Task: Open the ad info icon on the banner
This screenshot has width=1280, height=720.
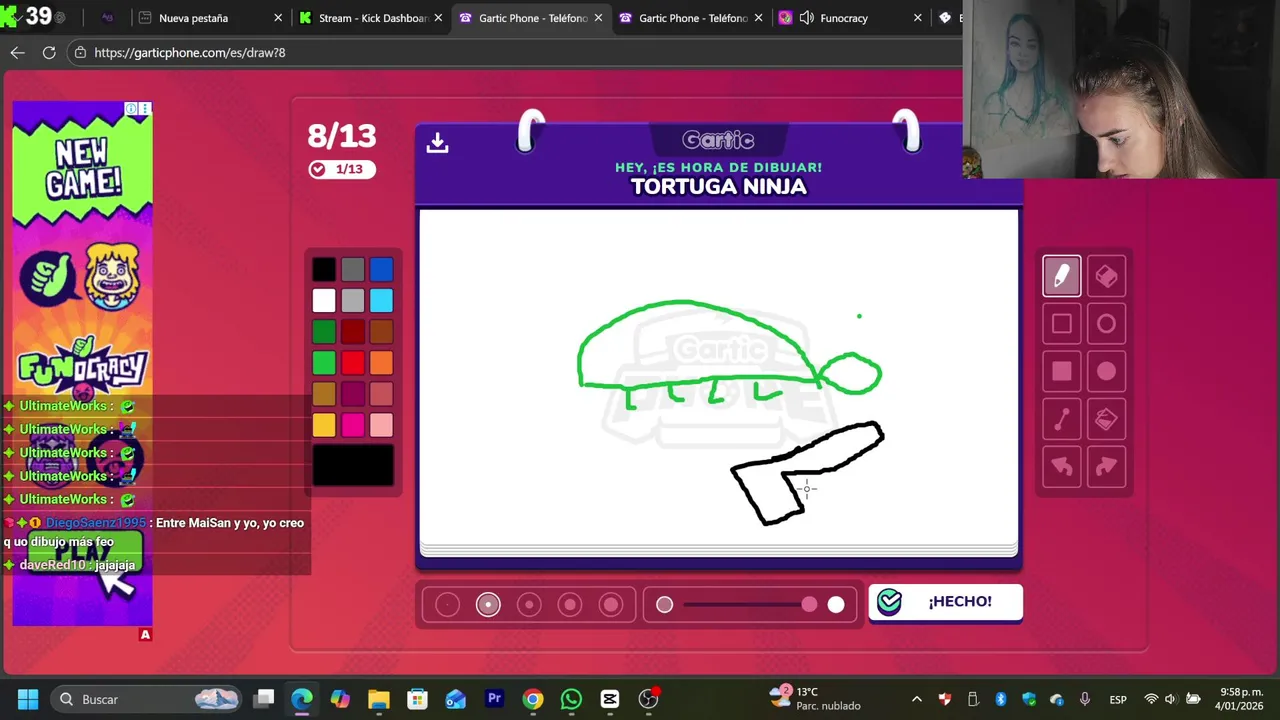Action: (131, 108)
